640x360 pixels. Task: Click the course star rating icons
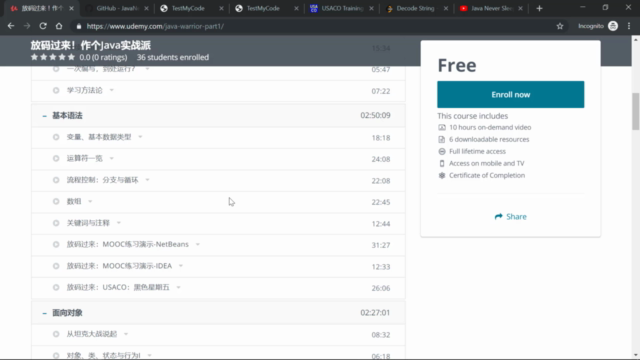[53, 57]
